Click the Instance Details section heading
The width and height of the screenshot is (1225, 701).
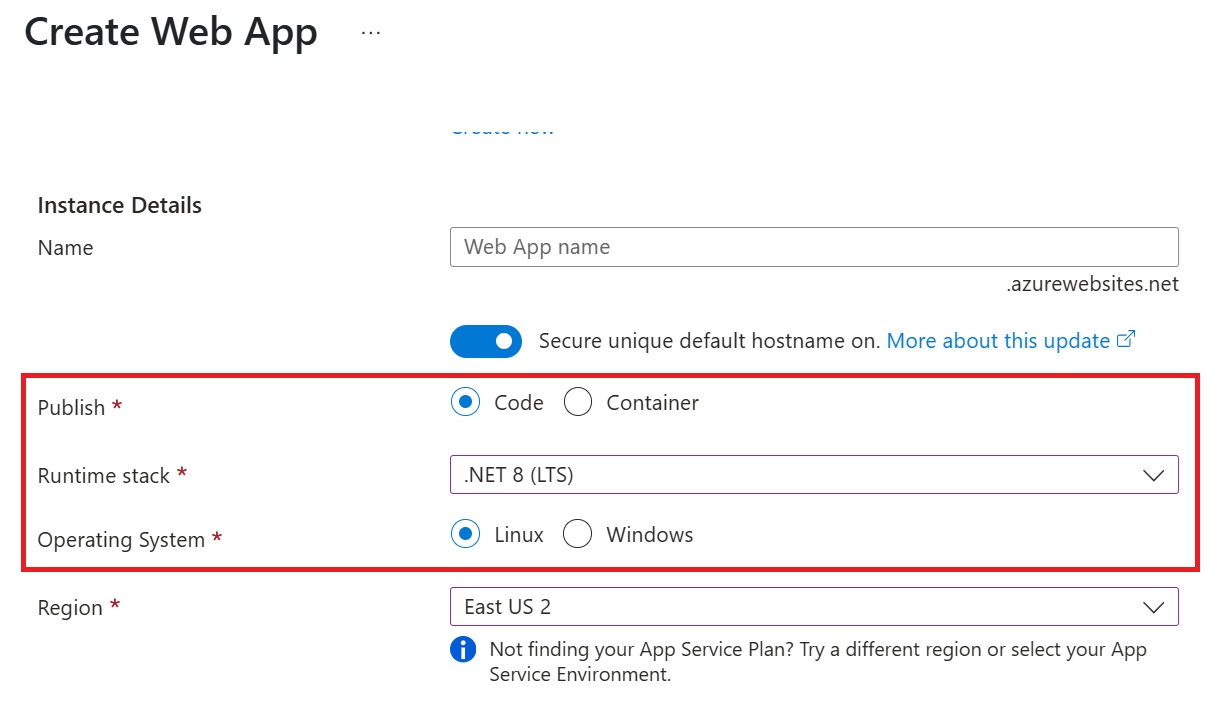pos(119,205)
